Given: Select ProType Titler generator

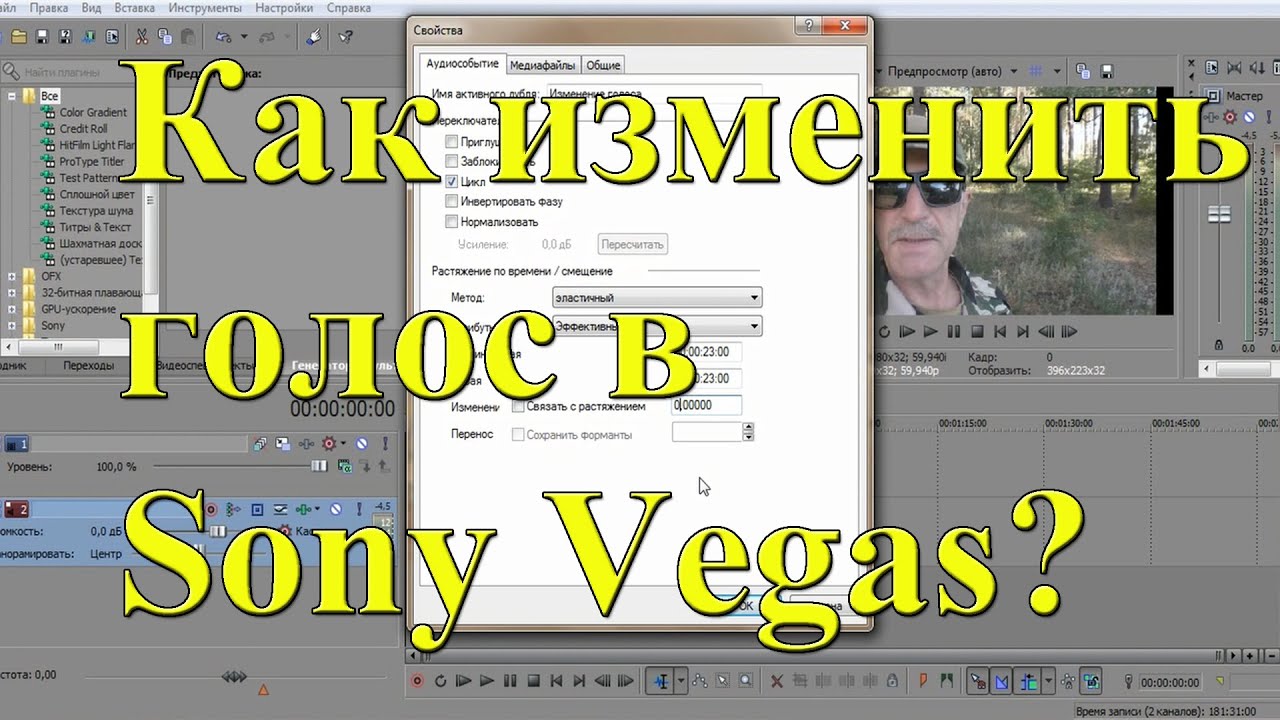Looking at the screenshot, I should pyautogui.click(x=91, y=161).
